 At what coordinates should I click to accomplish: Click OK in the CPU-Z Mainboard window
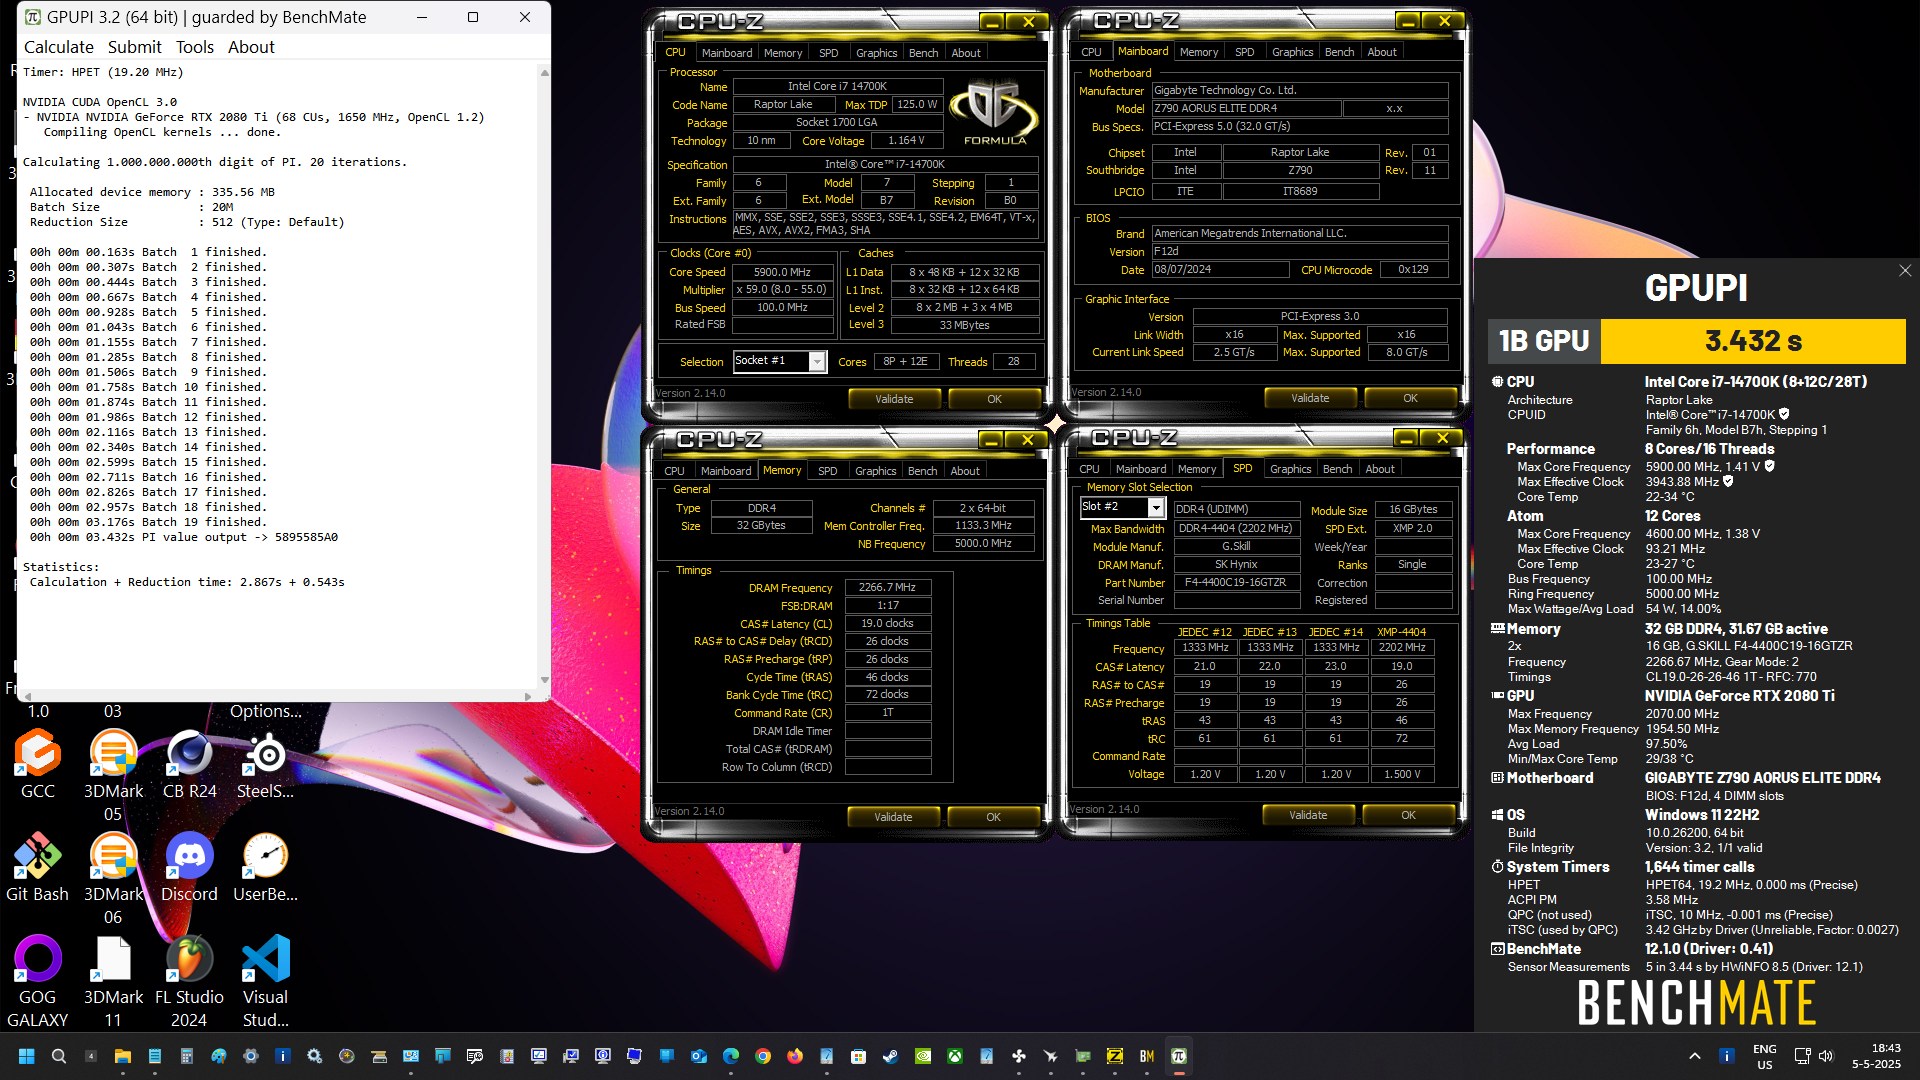[1410, 398]
